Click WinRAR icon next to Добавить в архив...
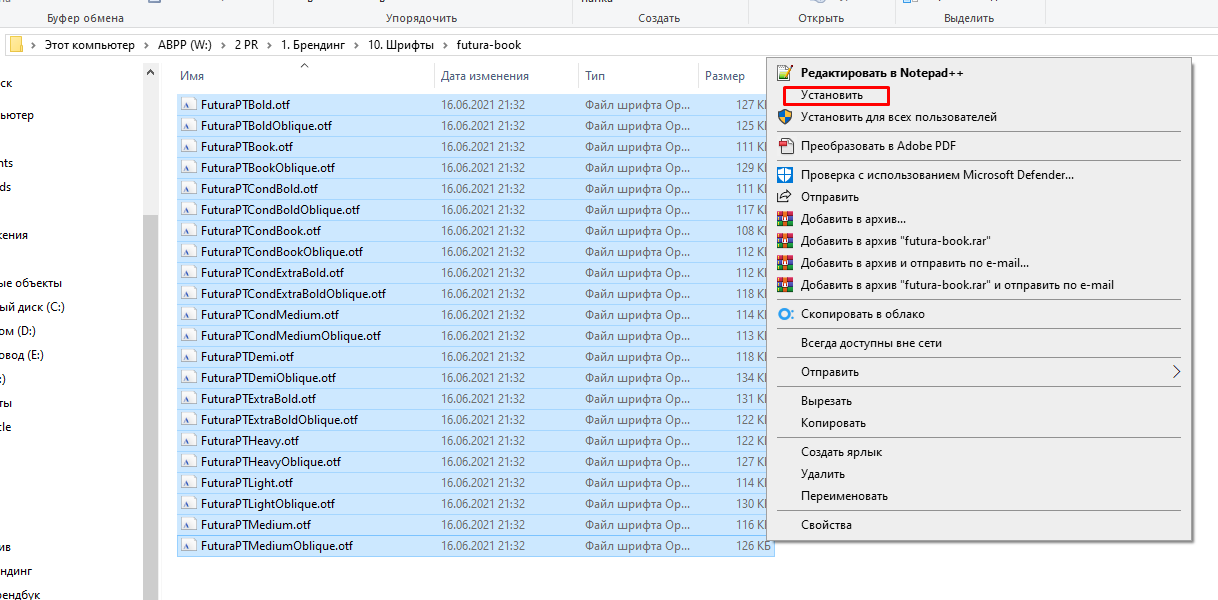 [785, 219]
